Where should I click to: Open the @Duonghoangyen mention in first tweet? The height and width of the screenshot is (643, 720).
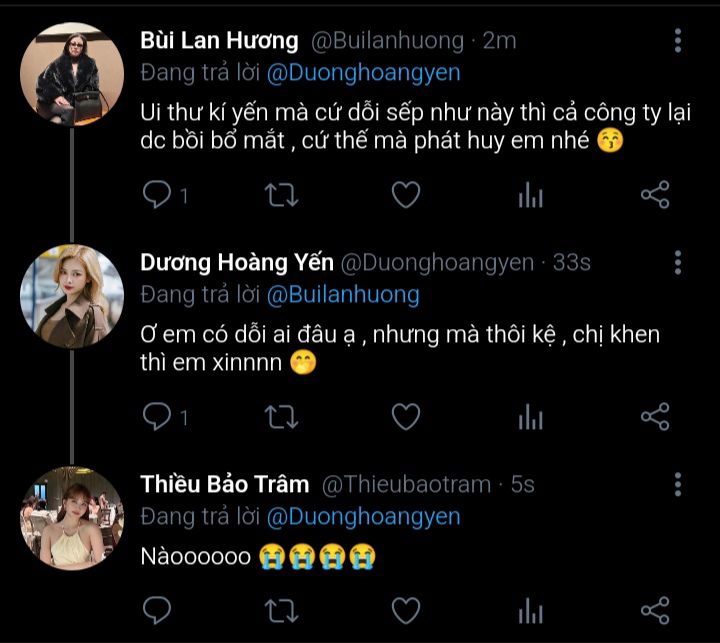[x=366, y=73]
